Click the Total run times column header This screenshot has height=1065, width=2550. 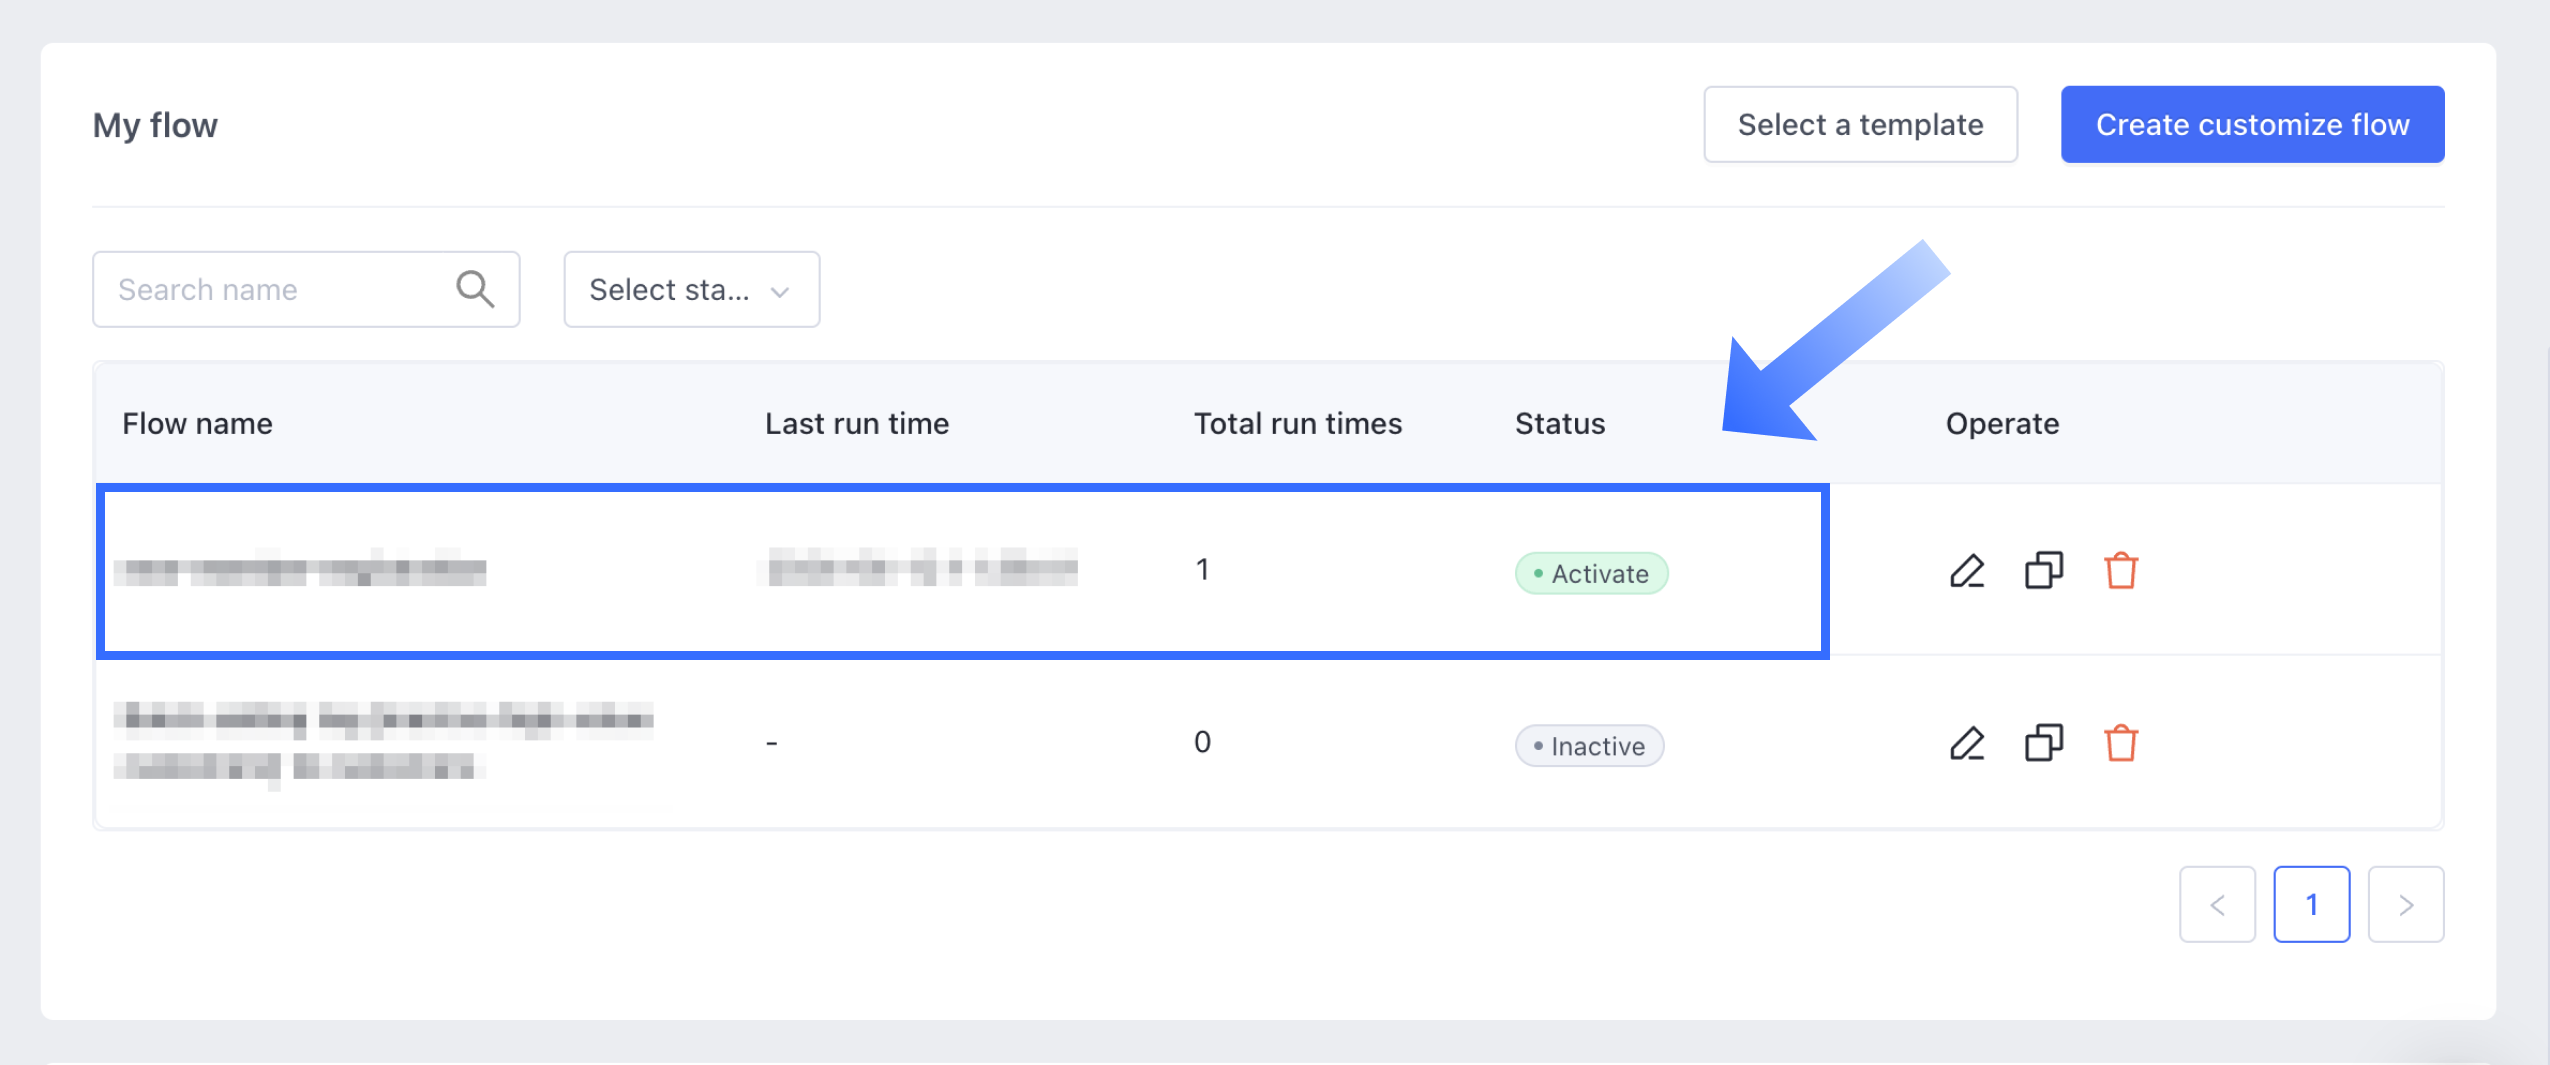pos(1297,424)
